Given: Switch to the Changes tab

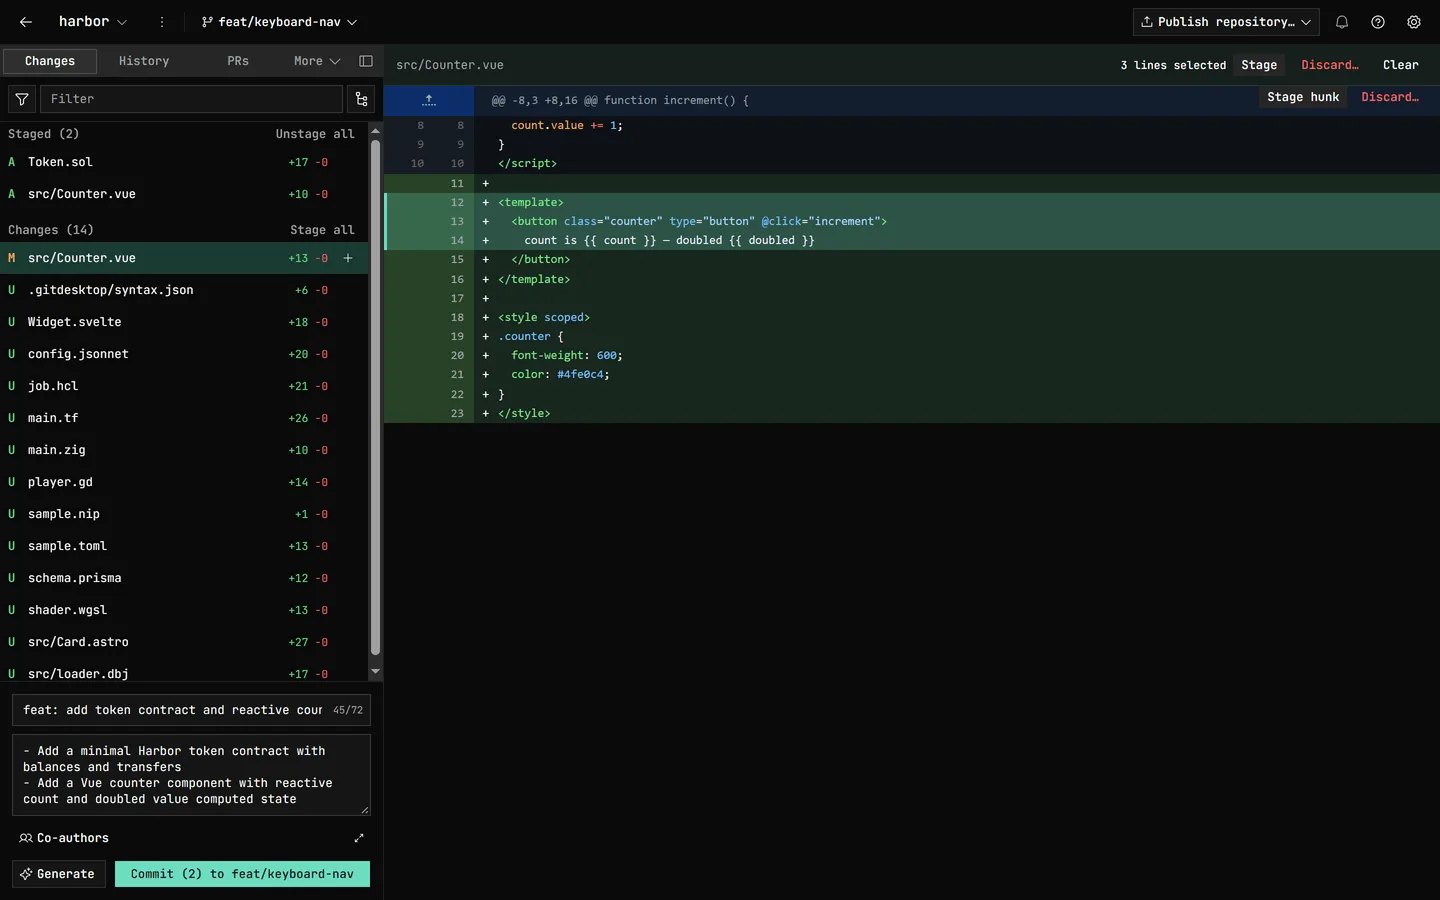Looking at the screenshot, I should click(x=50, y=61).
